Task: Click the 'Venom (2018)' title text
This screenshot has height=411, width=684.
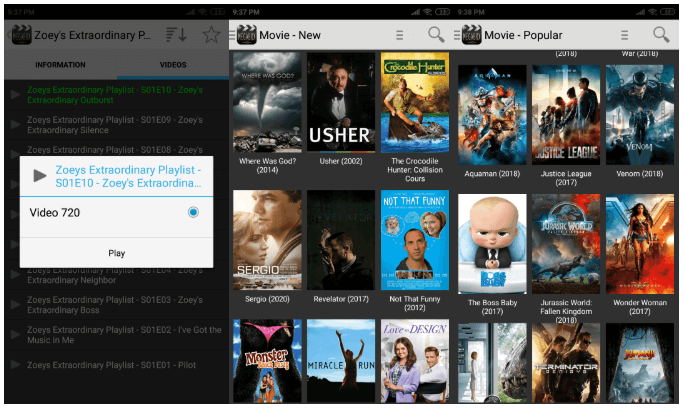Action: point(640,174)
